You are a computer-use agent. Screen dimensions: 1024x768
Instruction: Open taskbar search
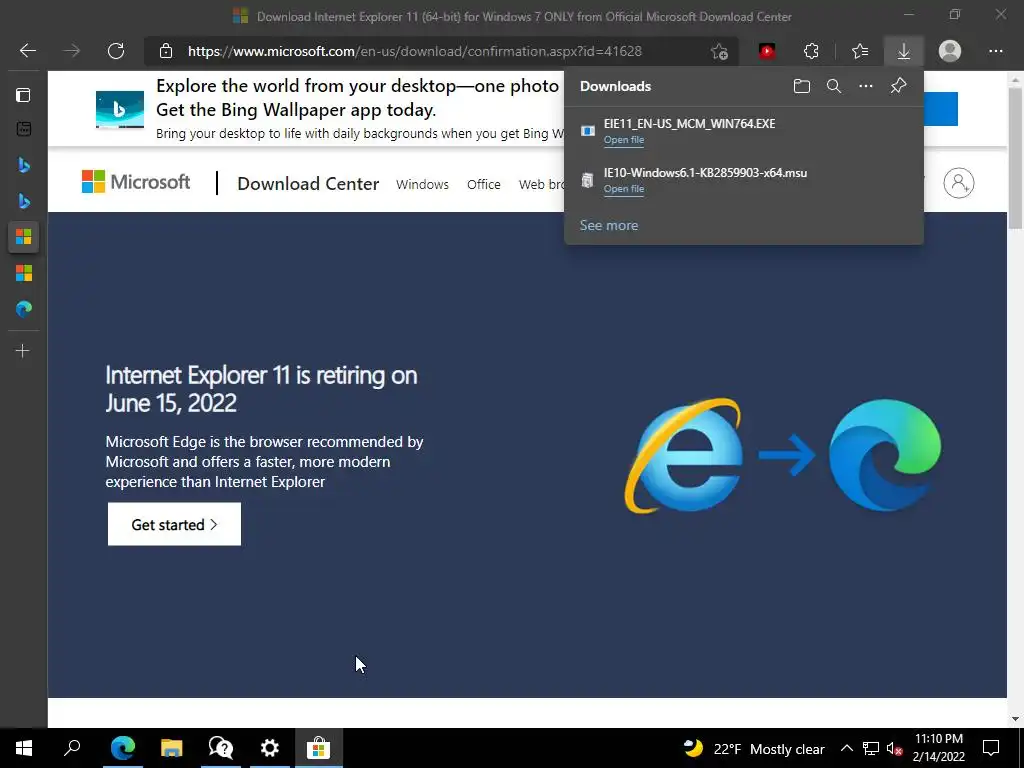tap(72, 748)
